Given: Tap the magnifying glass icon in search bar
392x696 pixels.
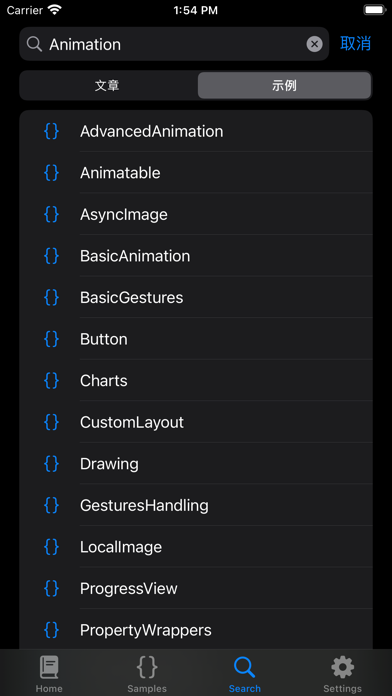Looking at the screenshot, I should coord(34,44).
